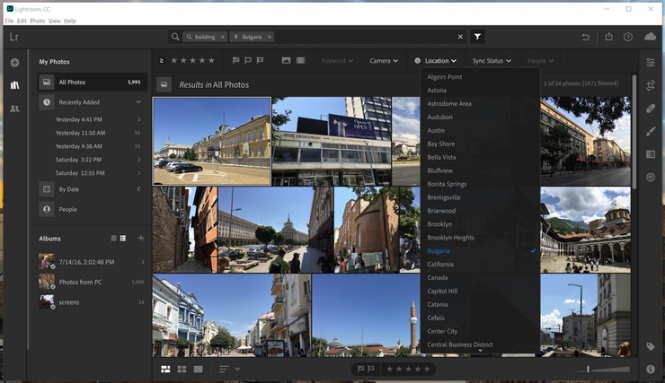The image size is (665, 383).
Task: Choose Canada from location list
Action: 437,277
